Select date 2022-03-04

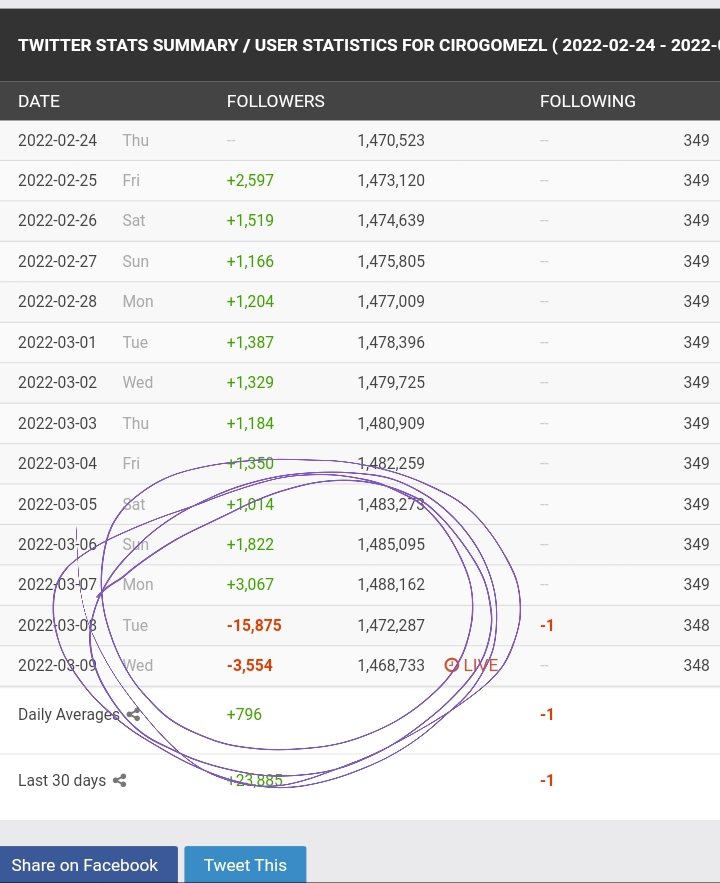pos(57,463)
